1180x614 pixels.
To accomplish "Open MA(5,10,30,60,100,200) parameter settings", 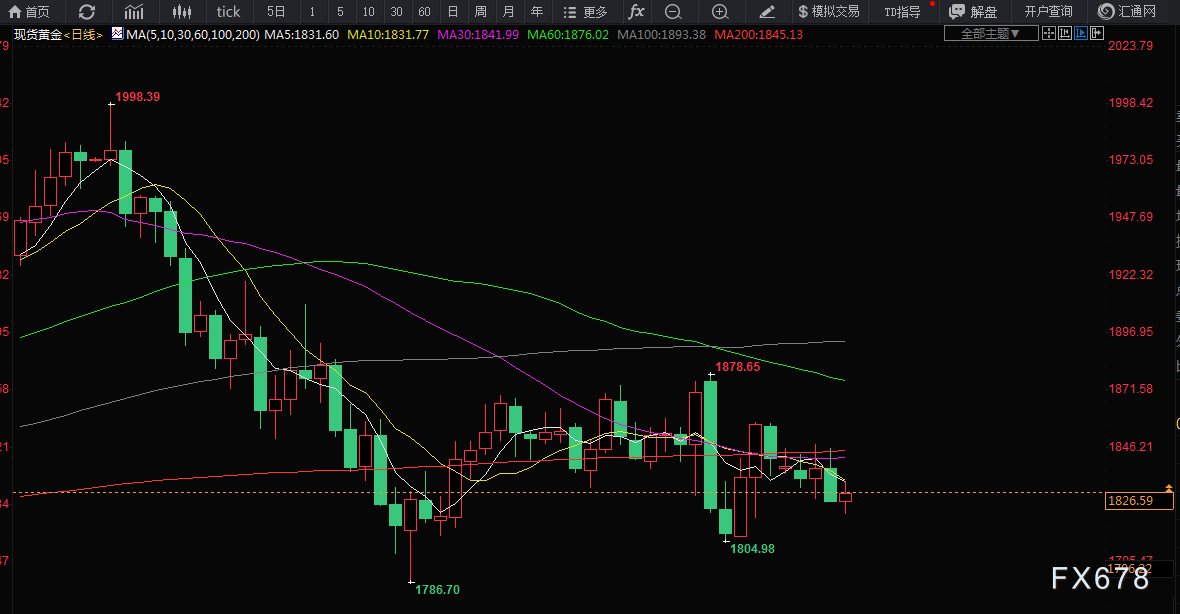I will (x=193, y=35).
